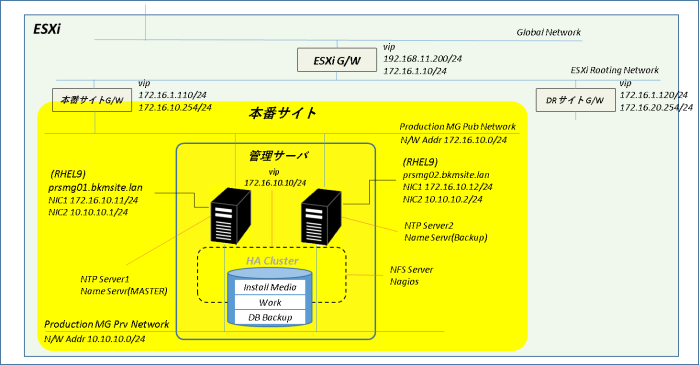Screen dimensions: 700x365
Task: Click the ESXi G/W box
Action: [x=337, y=60]
